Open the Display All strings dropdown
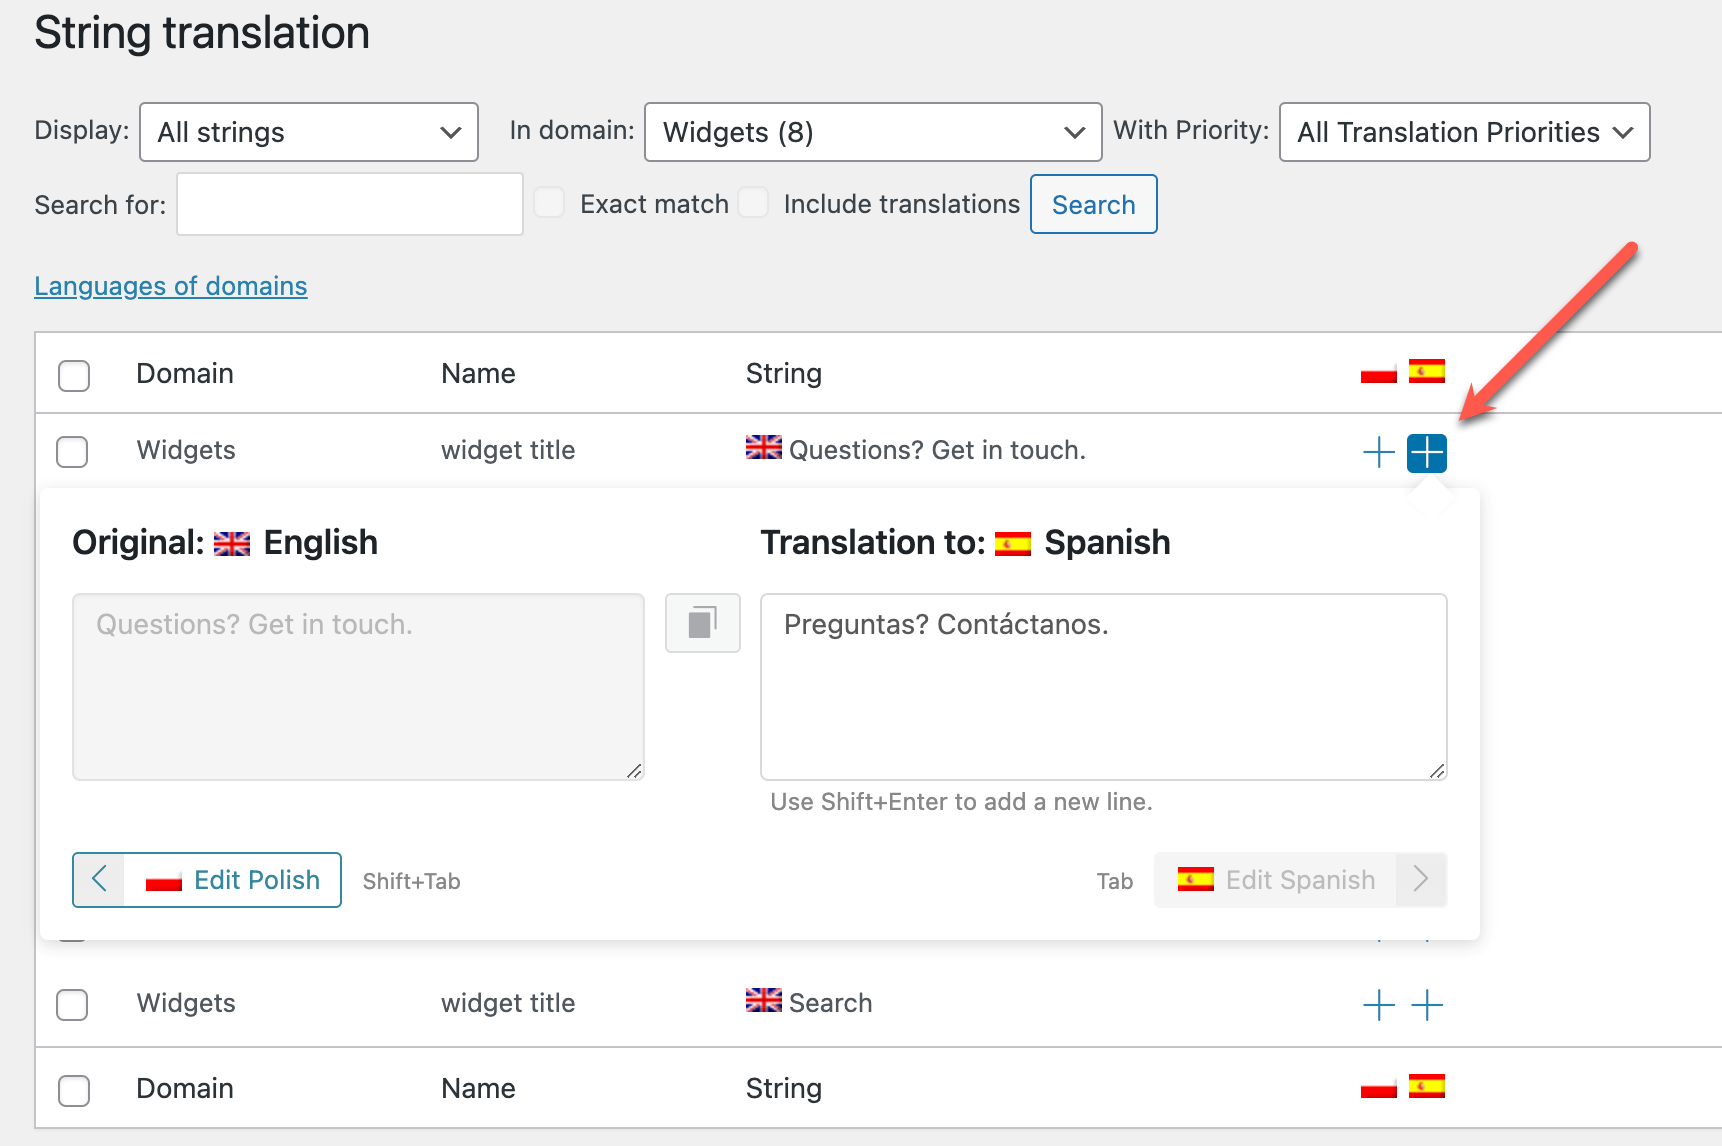This screenshot has width=1722, height=1146. point(308,131)
